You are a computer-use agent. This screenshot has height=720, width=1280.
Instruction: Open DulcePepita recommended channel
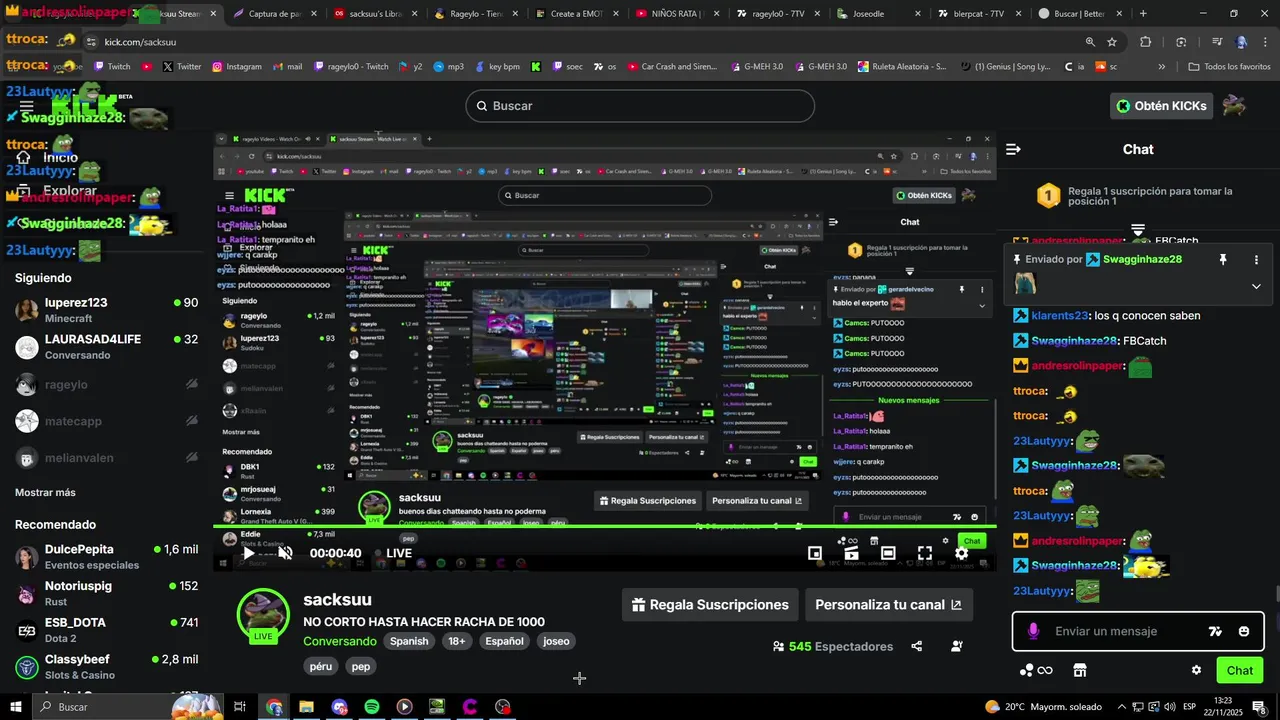(x=105, y=557)
